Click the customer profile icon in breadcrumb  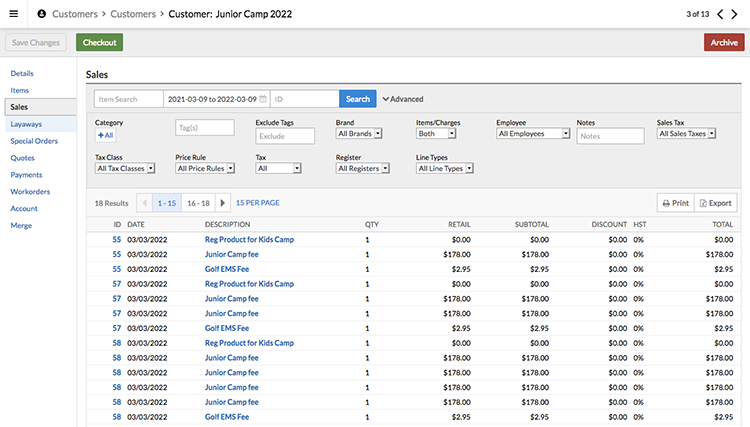pyautogui.click(x=42, y=14)
